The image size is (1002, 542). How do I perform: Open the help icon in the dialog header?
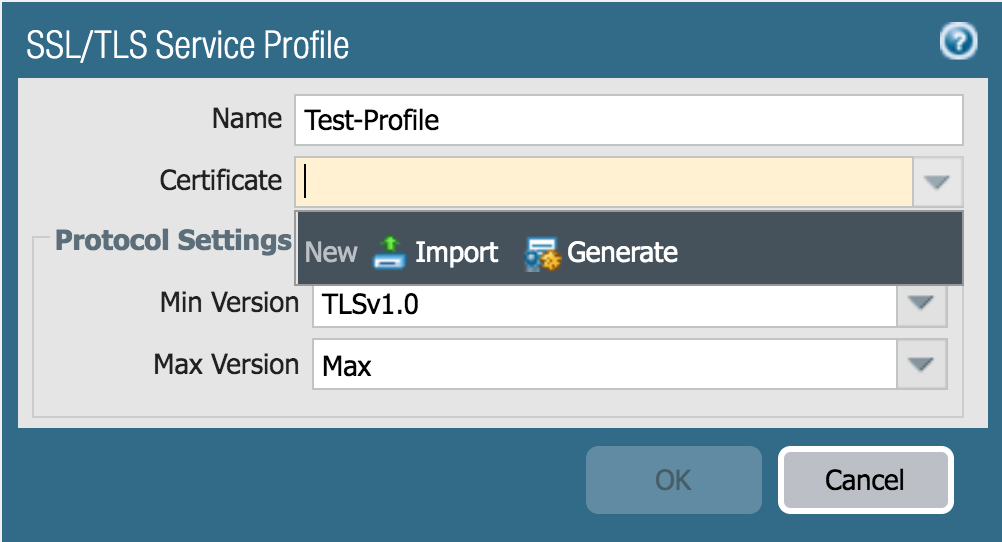point(958,42)
